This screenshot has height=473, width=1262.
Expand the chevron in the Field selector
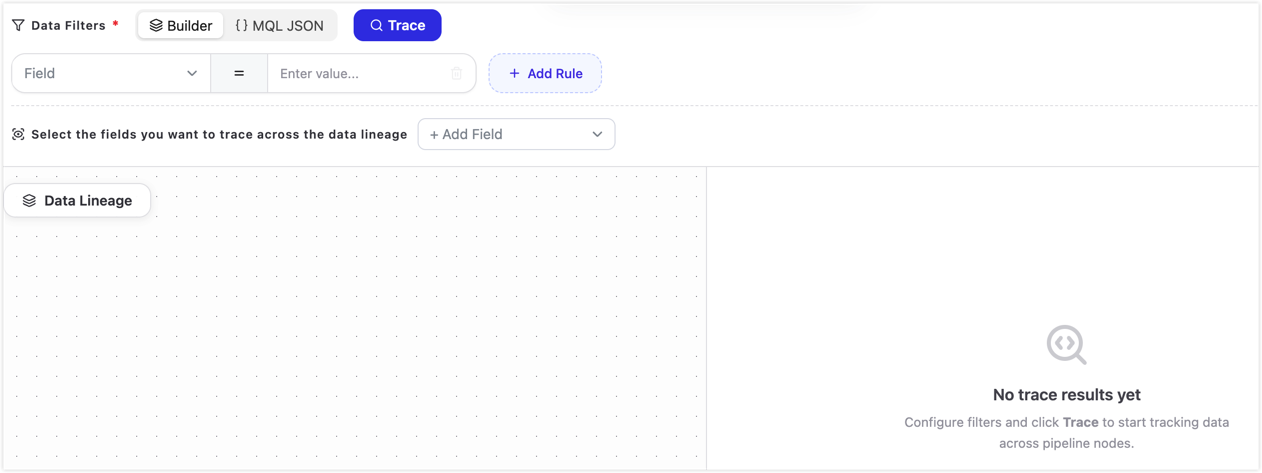[192, 73]
